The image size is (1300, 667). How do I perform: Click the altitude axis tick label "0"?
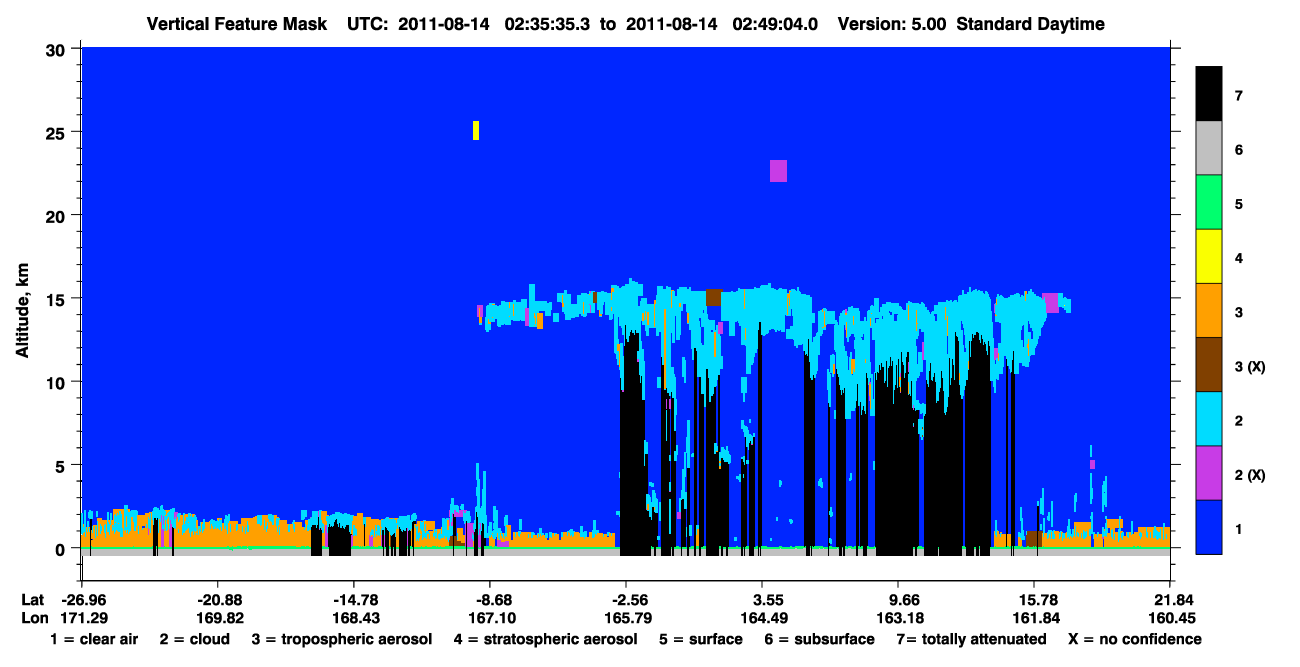pos(61,549)
